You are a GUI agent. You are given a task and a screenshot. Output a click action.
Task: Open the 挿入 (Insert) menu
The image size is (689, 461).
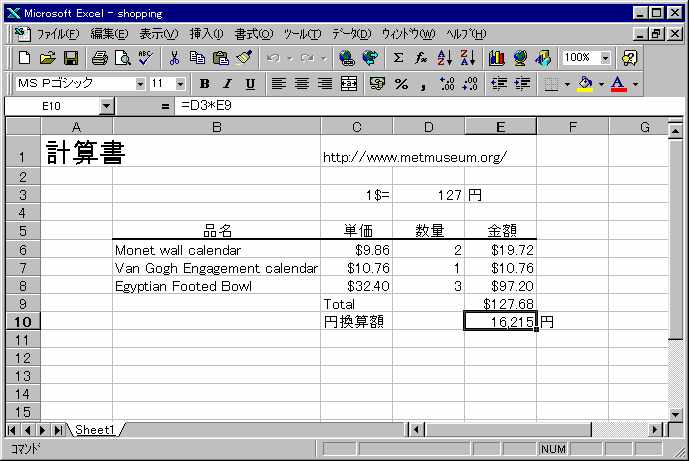pos(207,33)
